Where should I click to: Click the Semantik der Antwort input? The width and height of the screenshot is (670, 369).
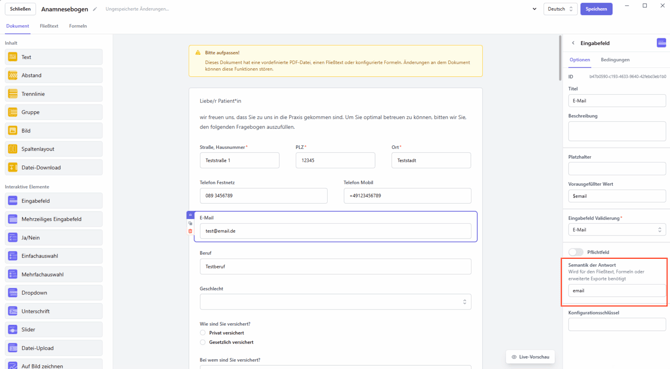click(x=617, y=290)
